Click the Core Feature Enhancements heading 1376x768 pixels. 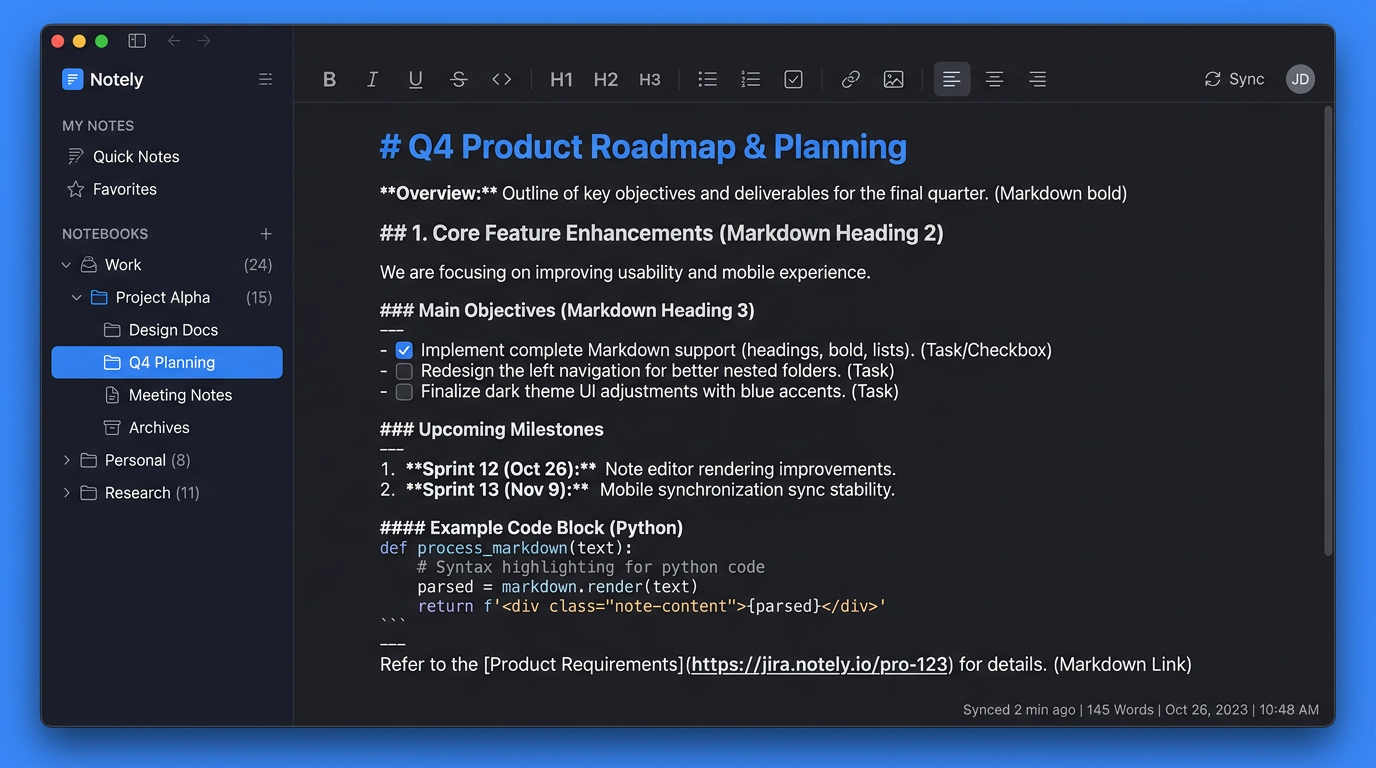coord(662,233)
